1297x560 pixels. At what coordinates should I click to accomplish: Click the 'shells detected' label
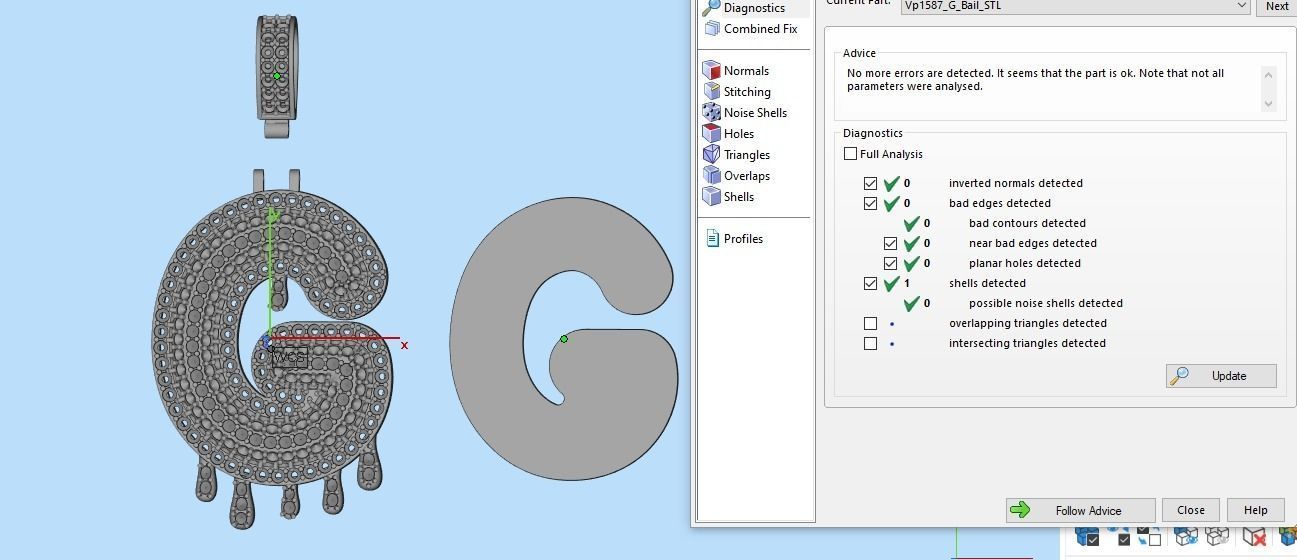point(987,283)
